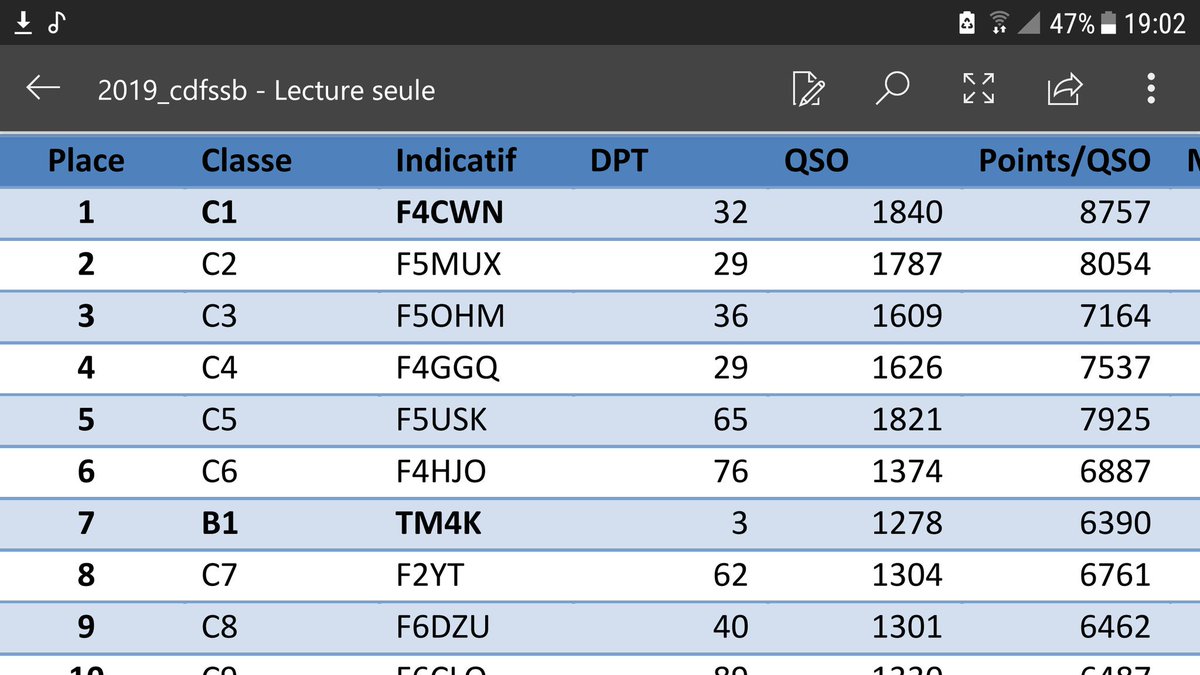
Task: Open the search magnifier icon
Action: point(891,88)
